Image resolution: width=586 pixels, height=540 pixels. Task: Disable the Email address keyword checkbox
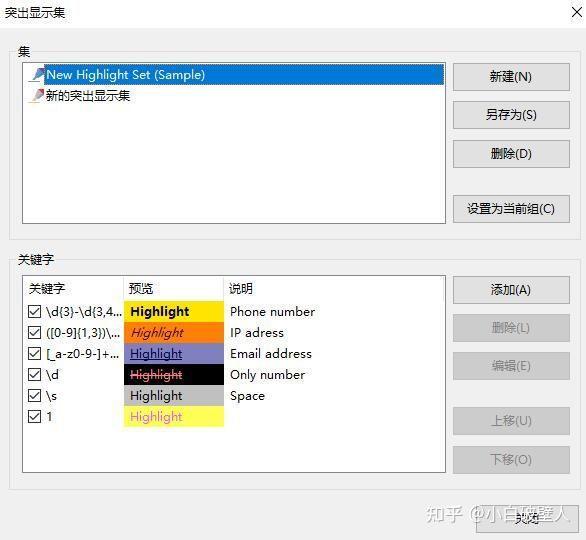[x=34, y=353]
